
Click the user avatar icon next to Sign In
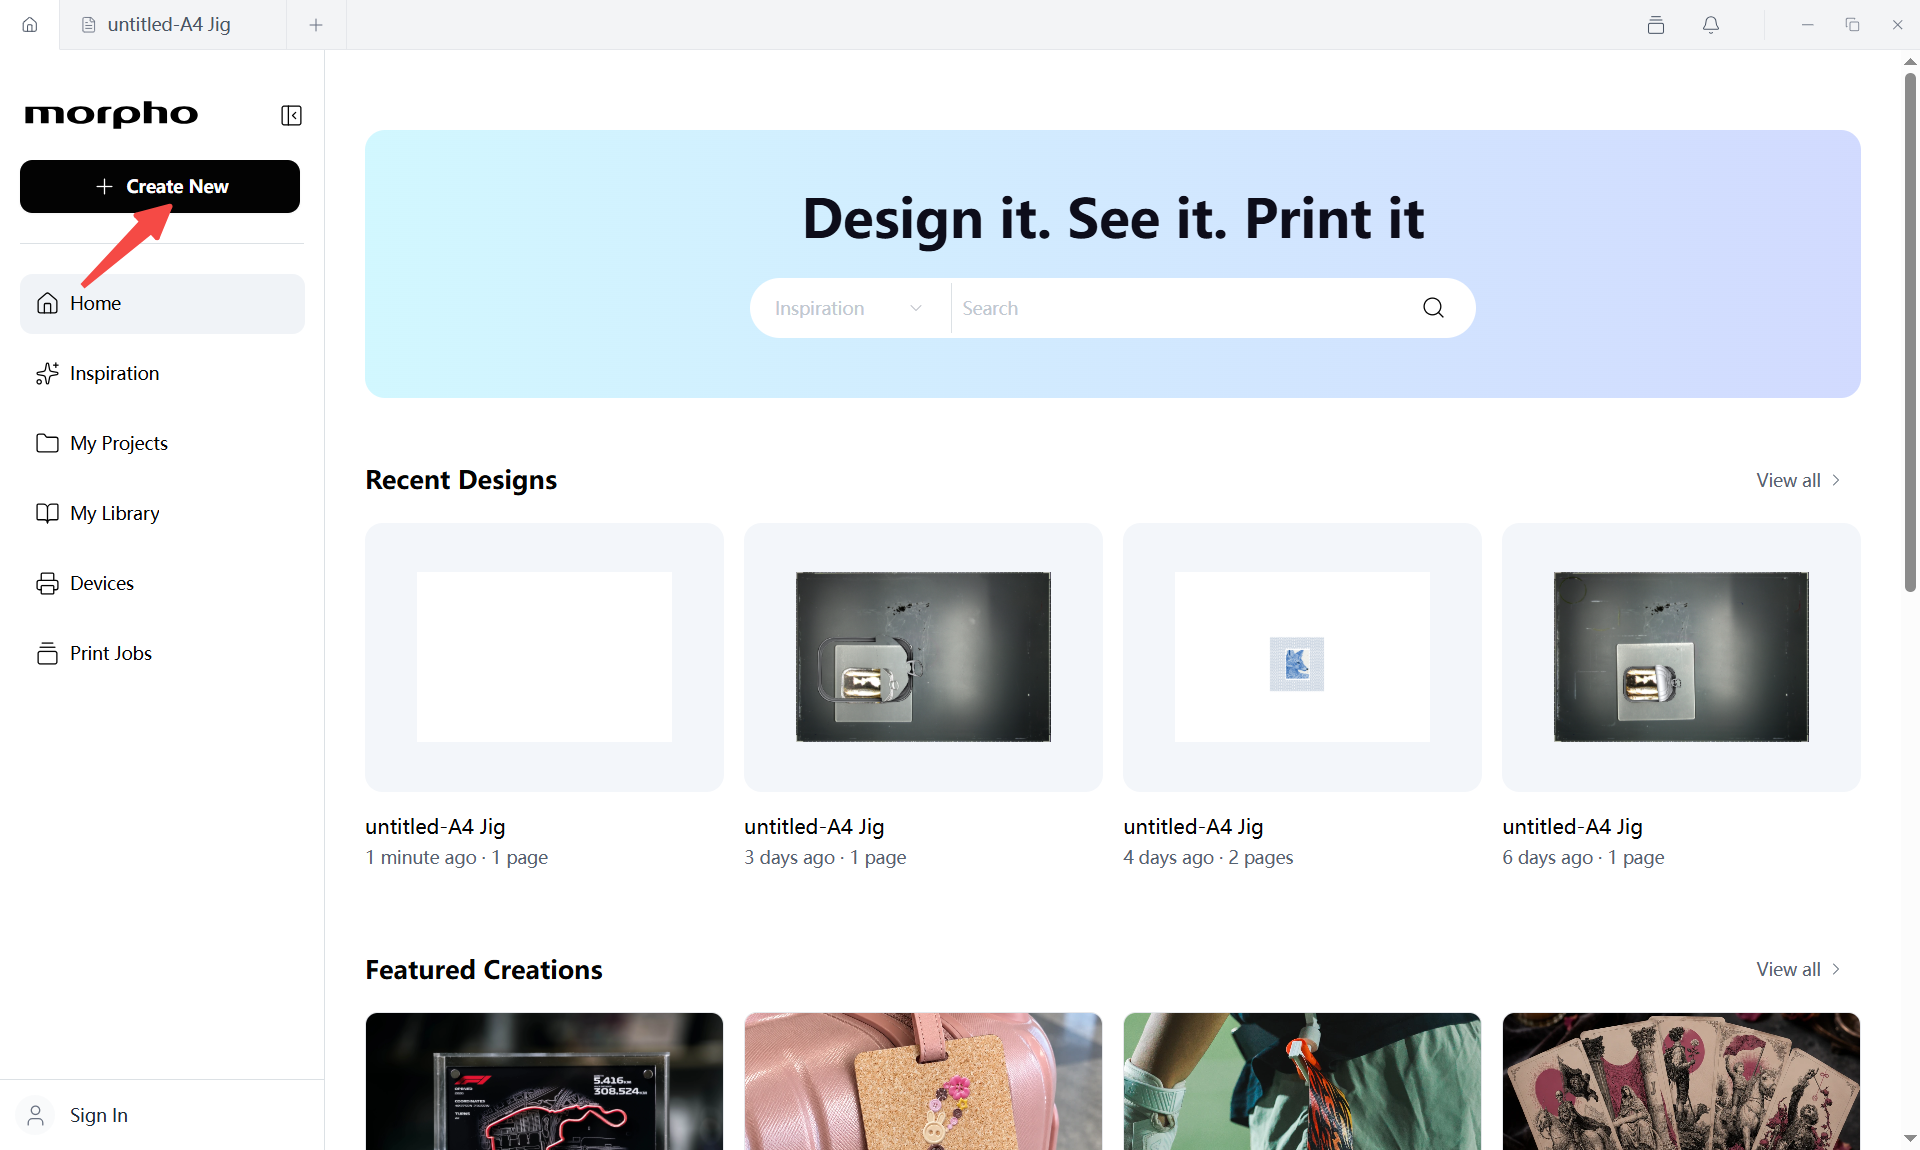36,1115
